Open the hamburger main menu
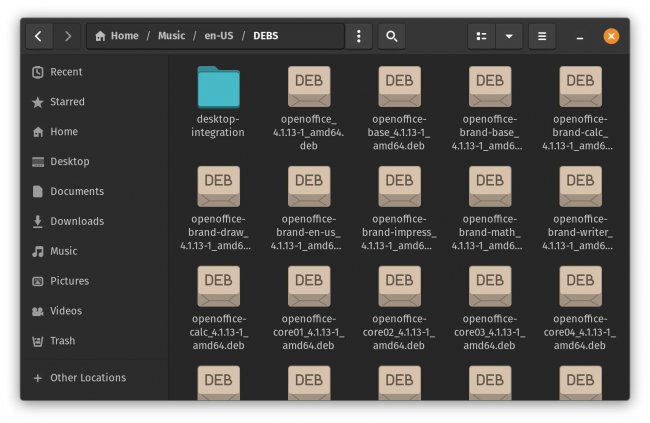The image size is (650, 423). coord(542,36)
